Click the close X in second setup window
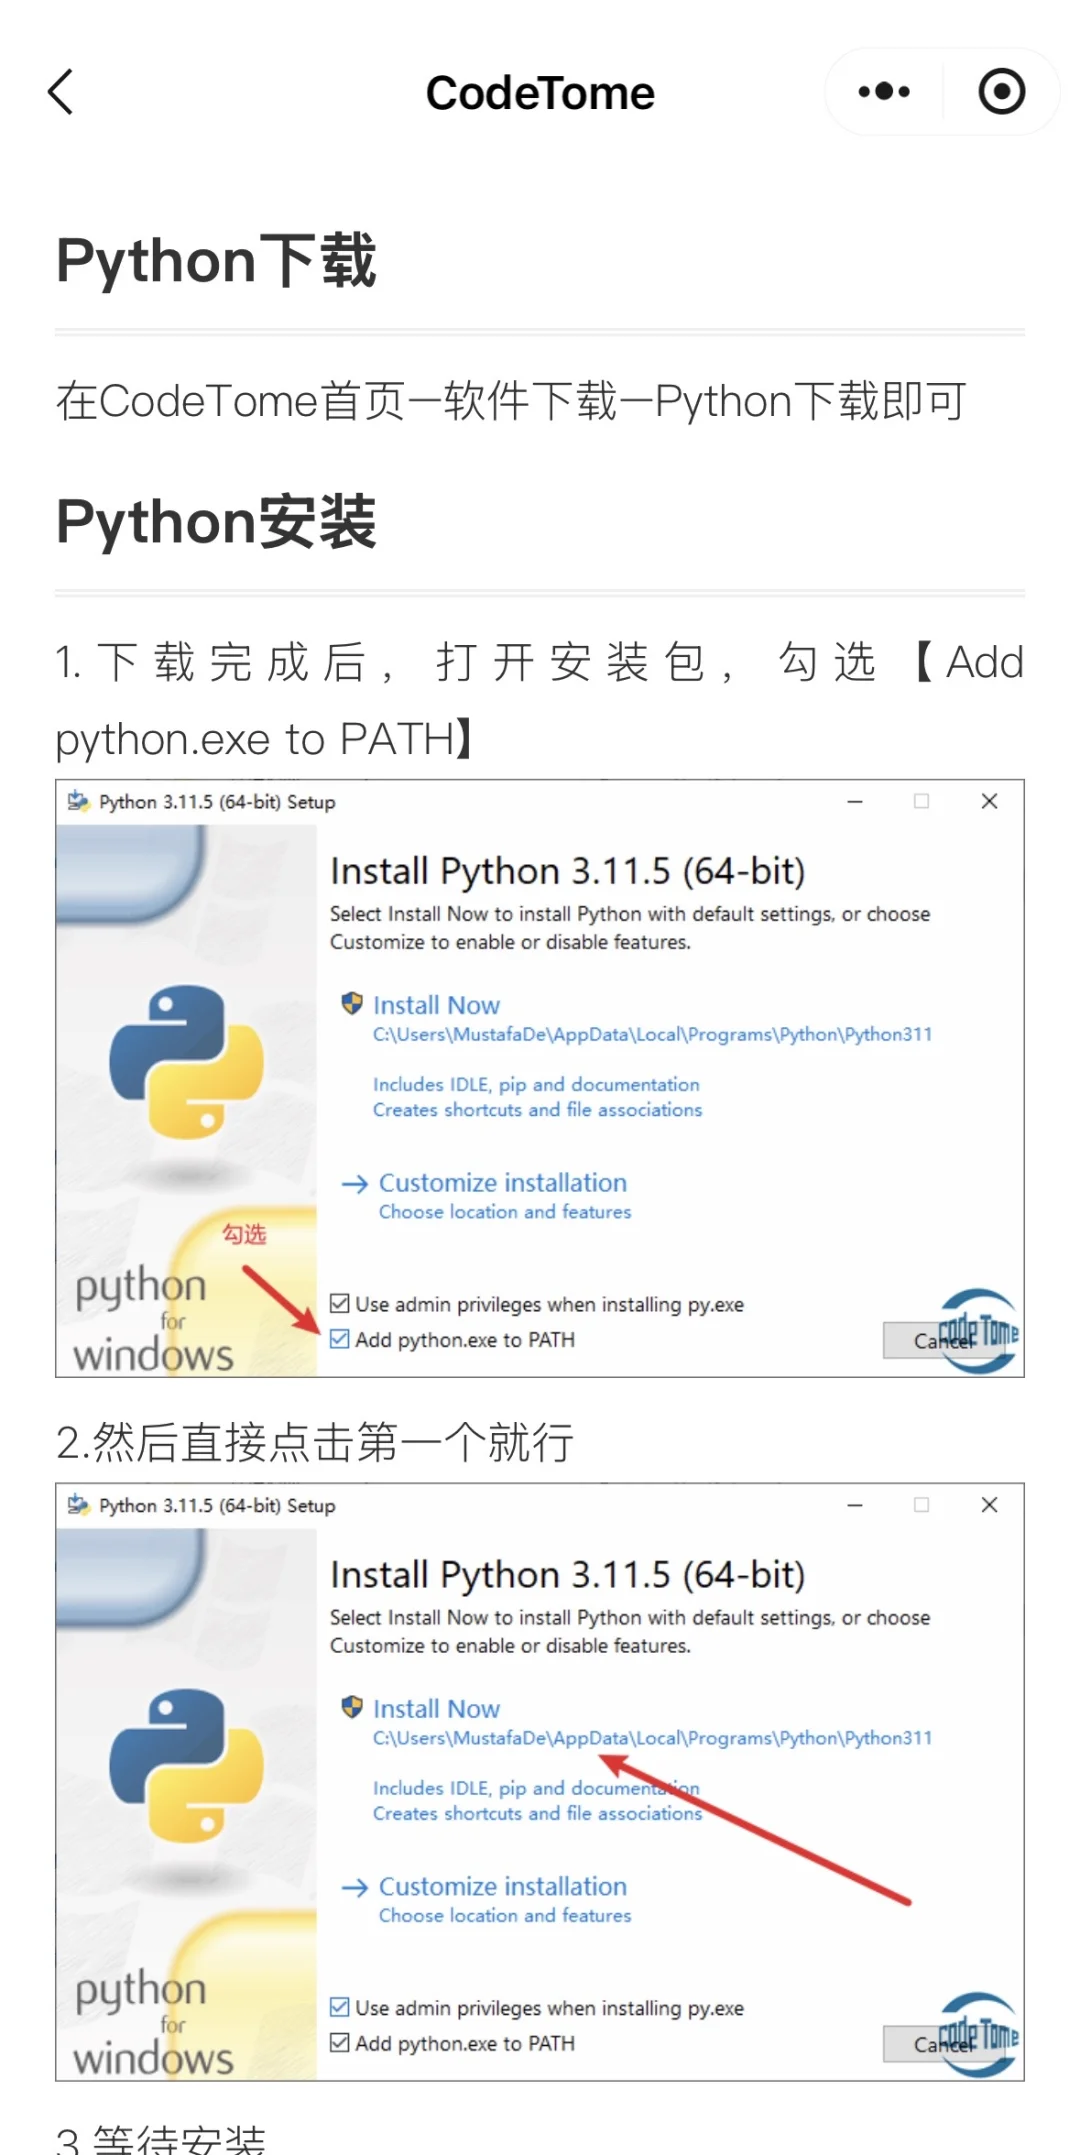Screen dimensions: 1080x2155 (x=990, y=1505)
